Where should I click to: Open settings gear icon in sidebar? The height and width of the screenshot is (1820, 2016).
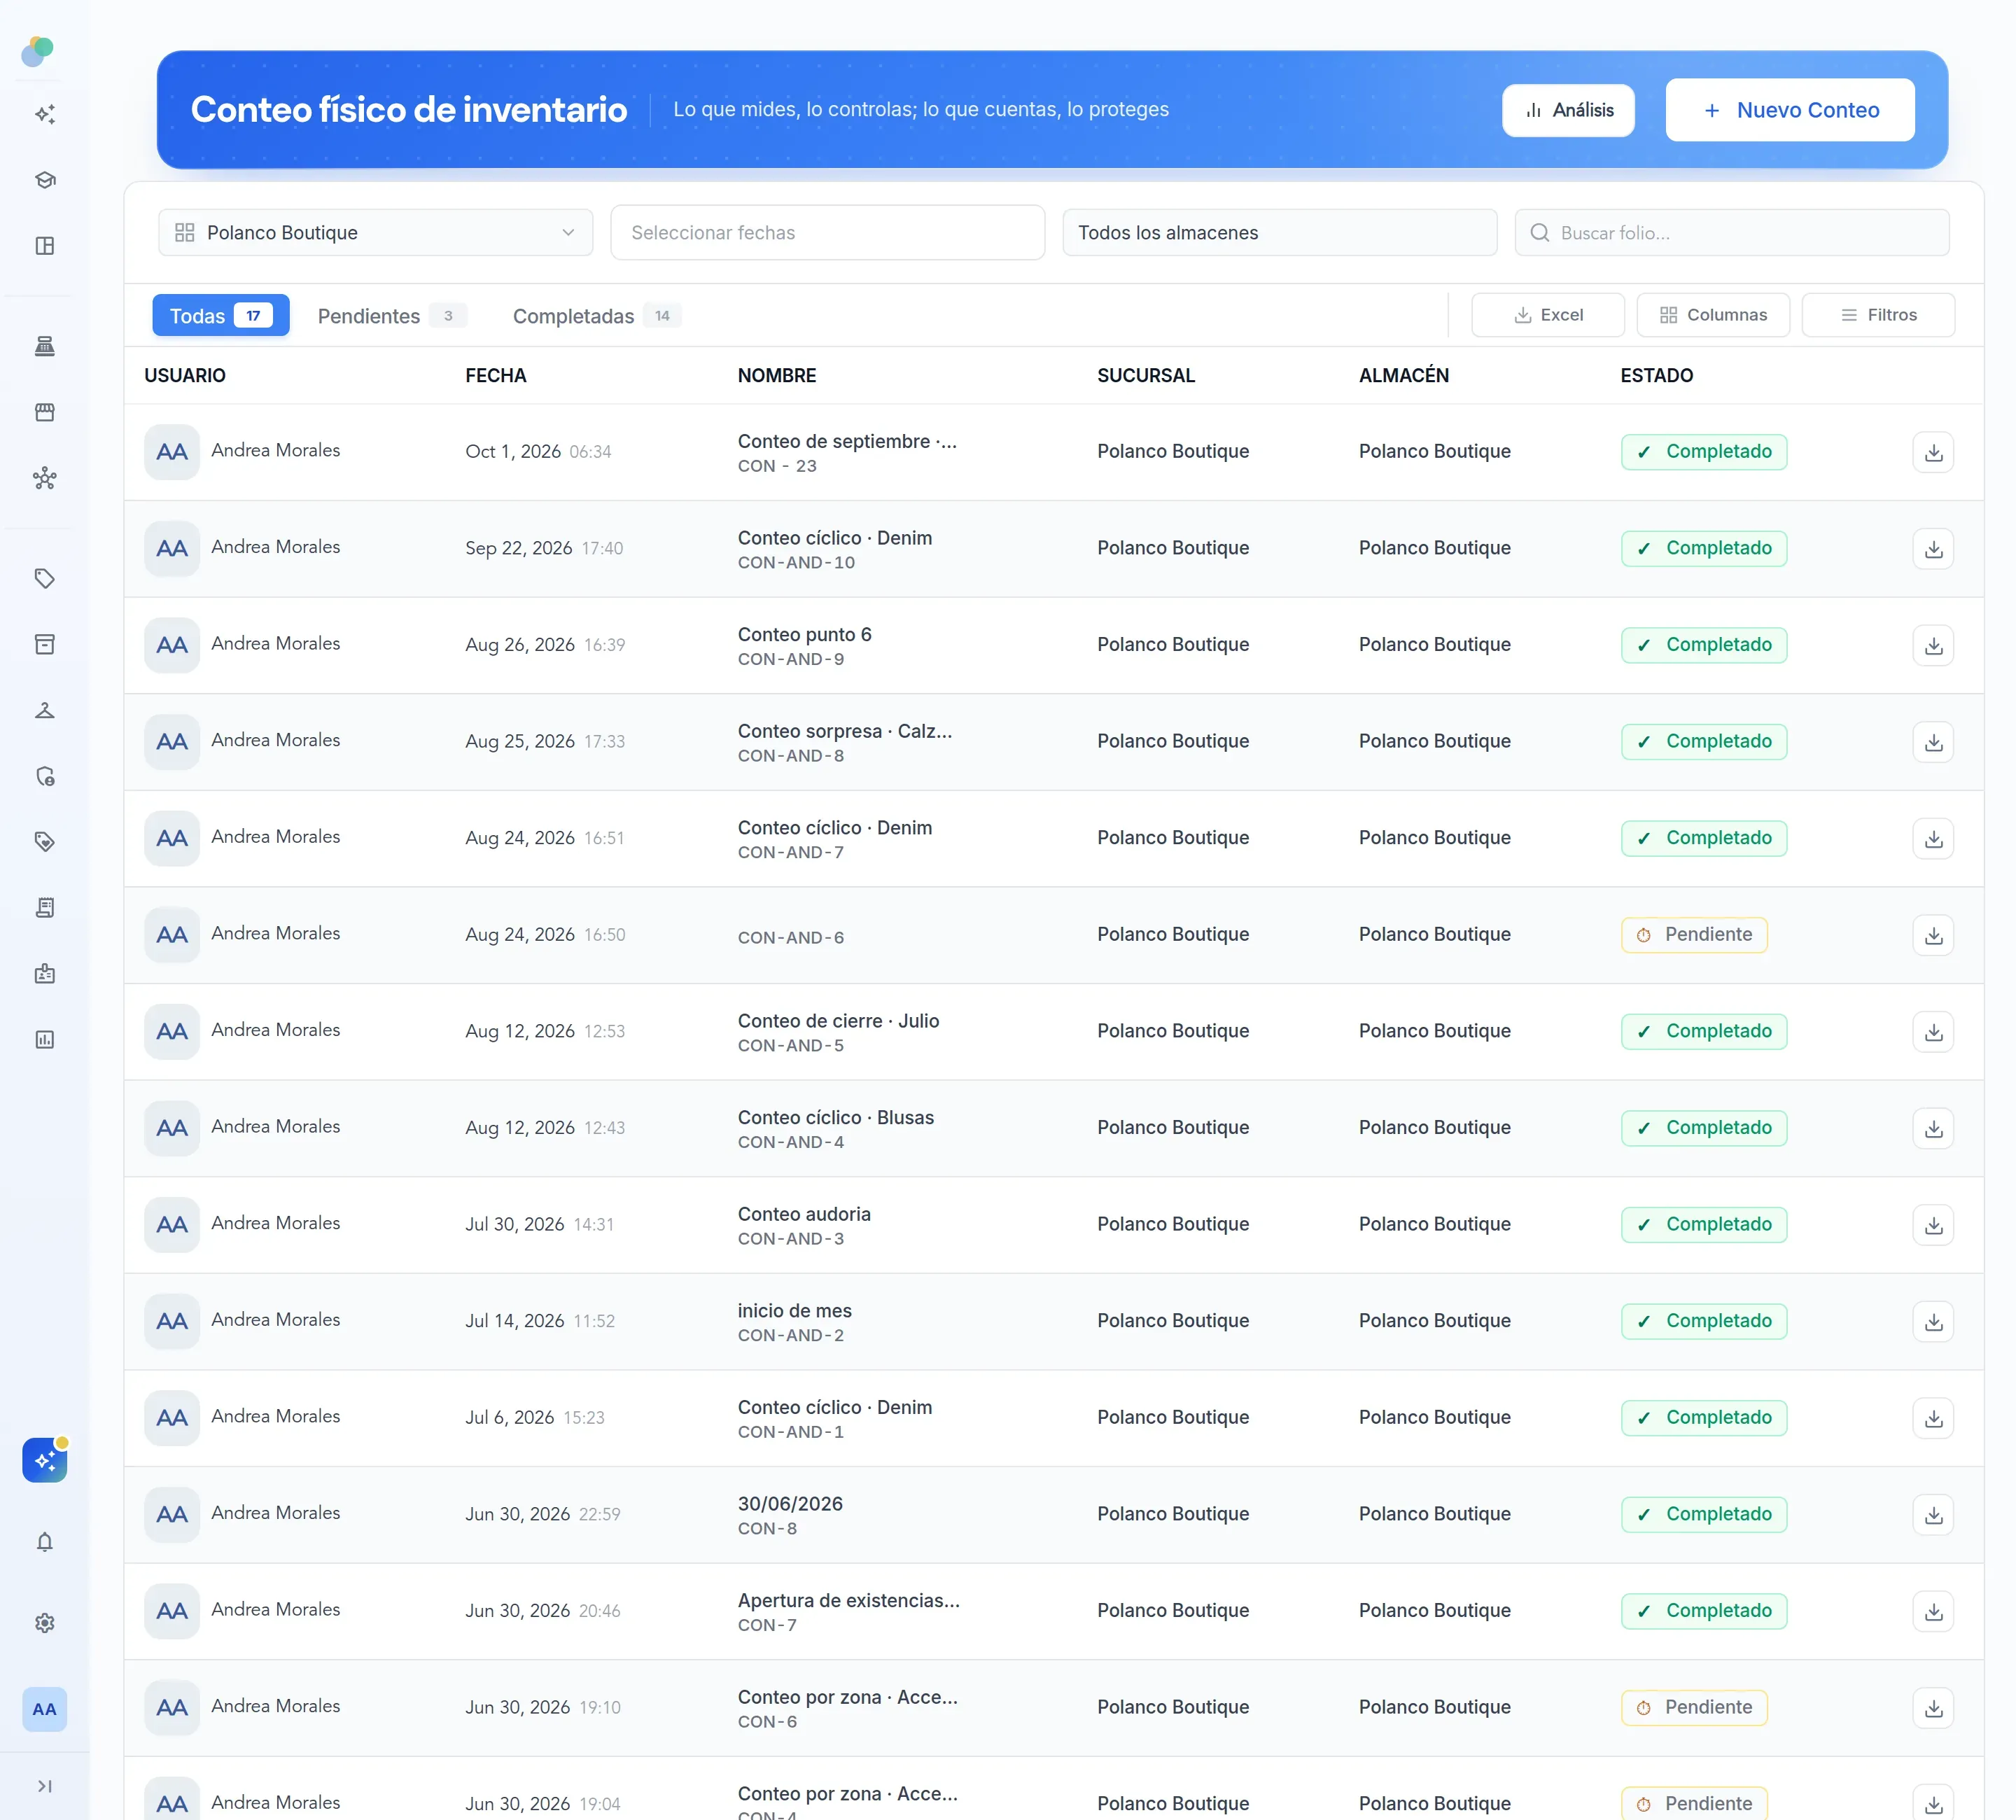44,1623
